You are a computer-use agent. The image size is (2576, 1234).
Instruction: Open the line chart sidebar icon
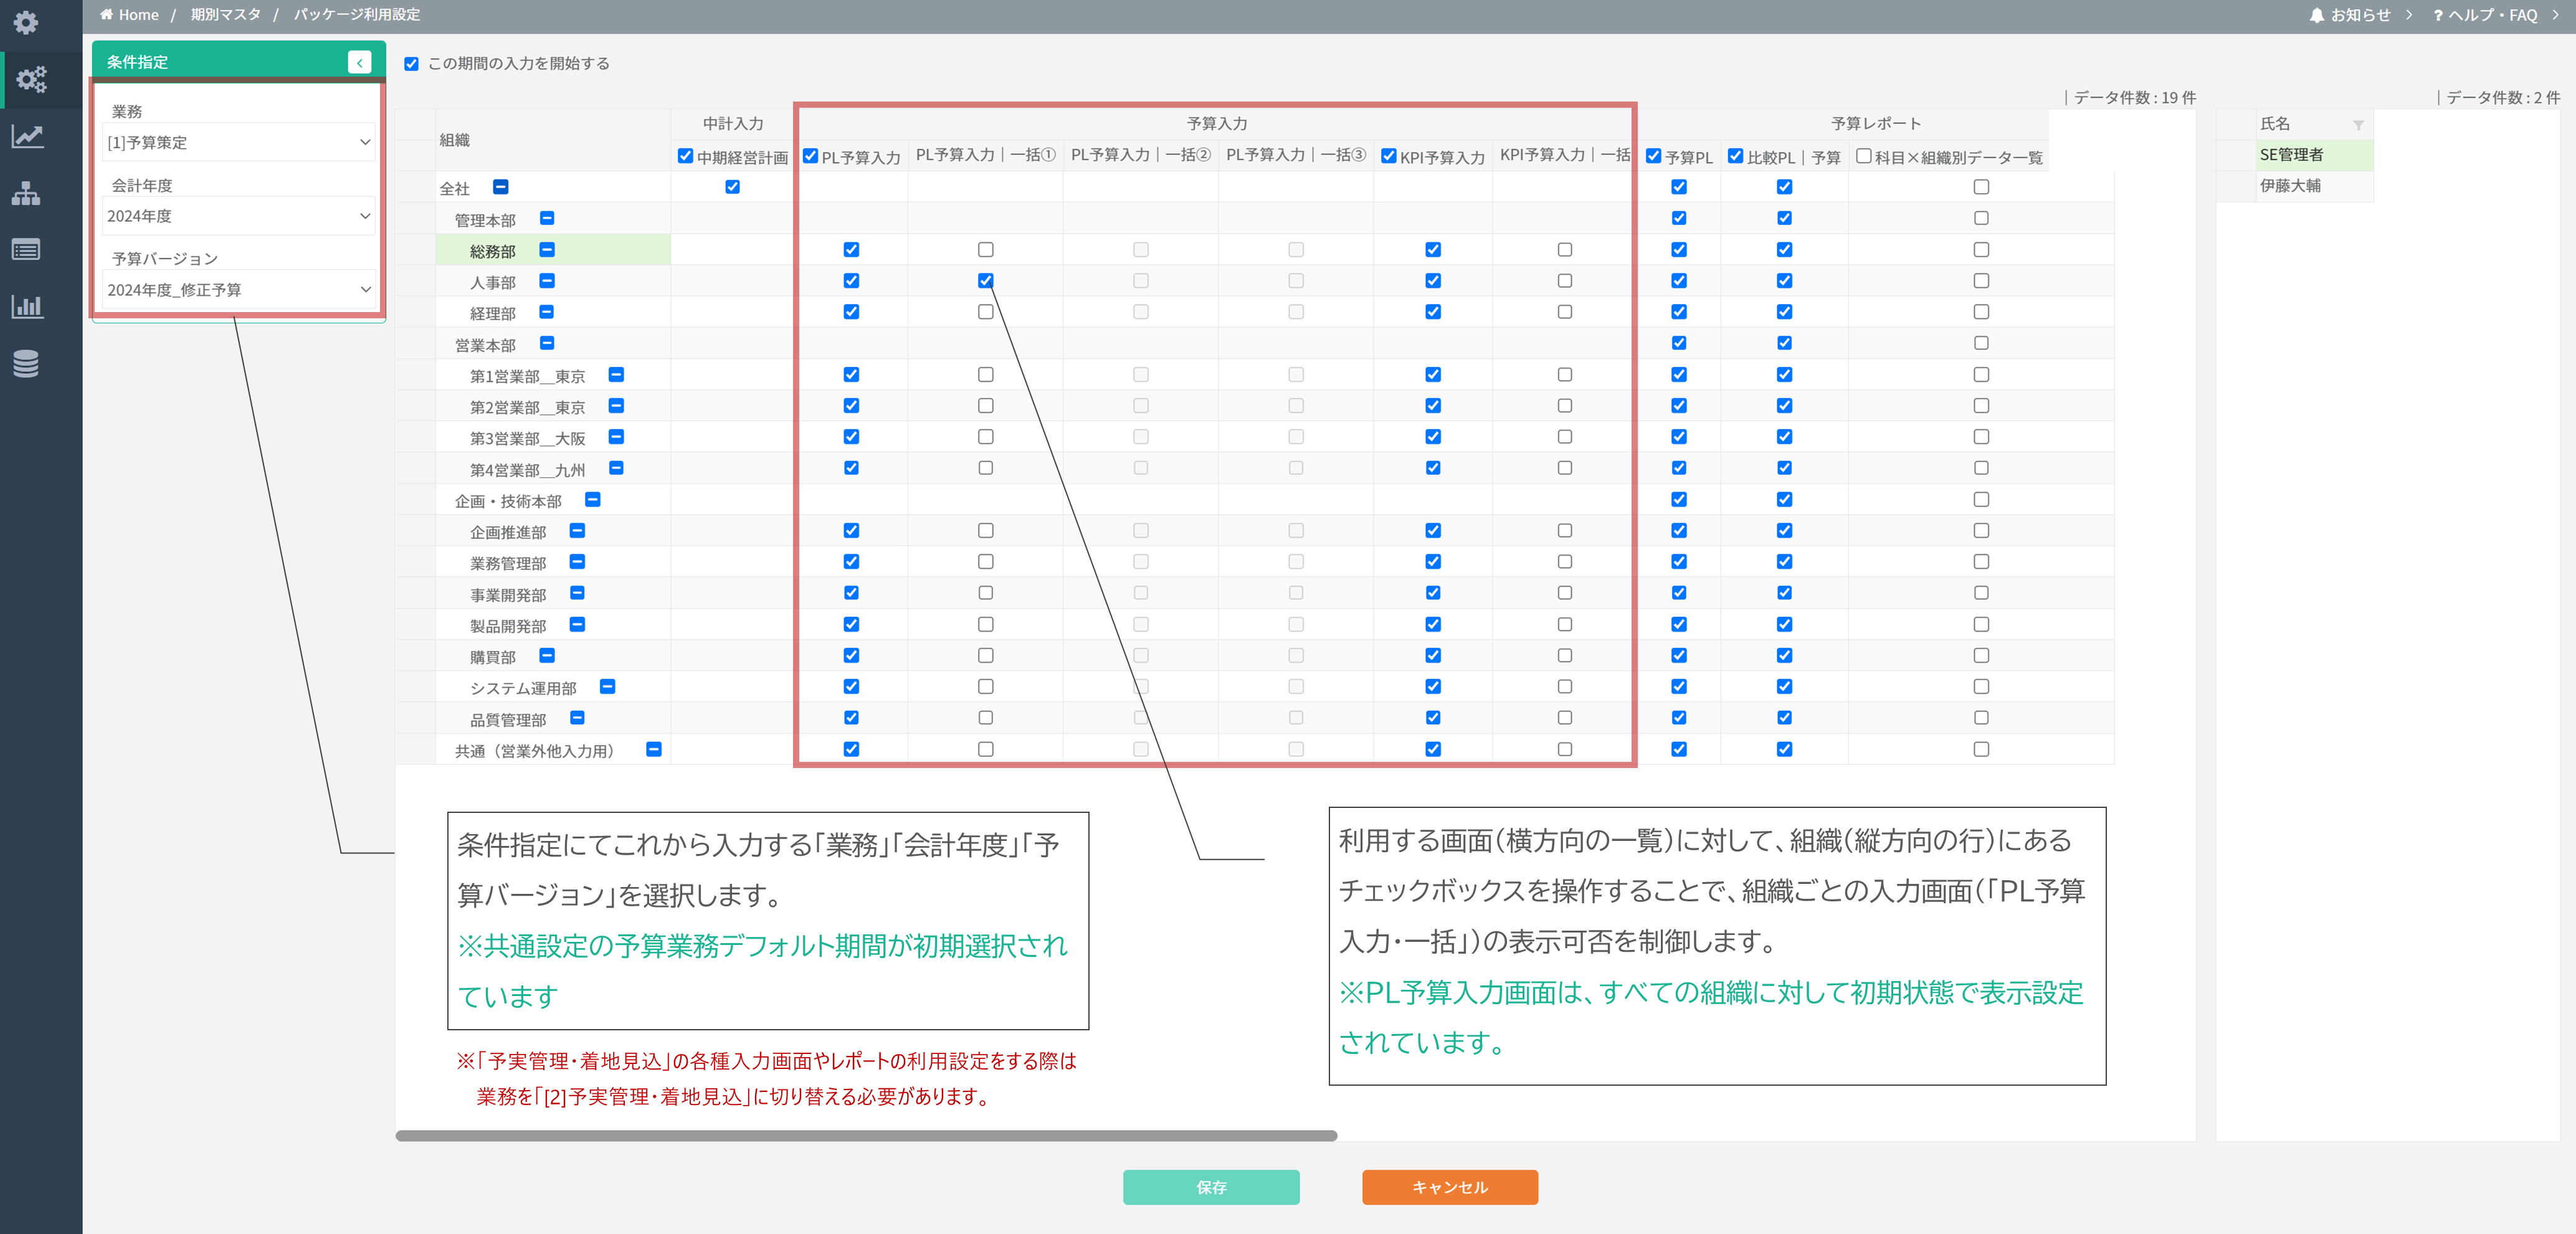[27, 136]
